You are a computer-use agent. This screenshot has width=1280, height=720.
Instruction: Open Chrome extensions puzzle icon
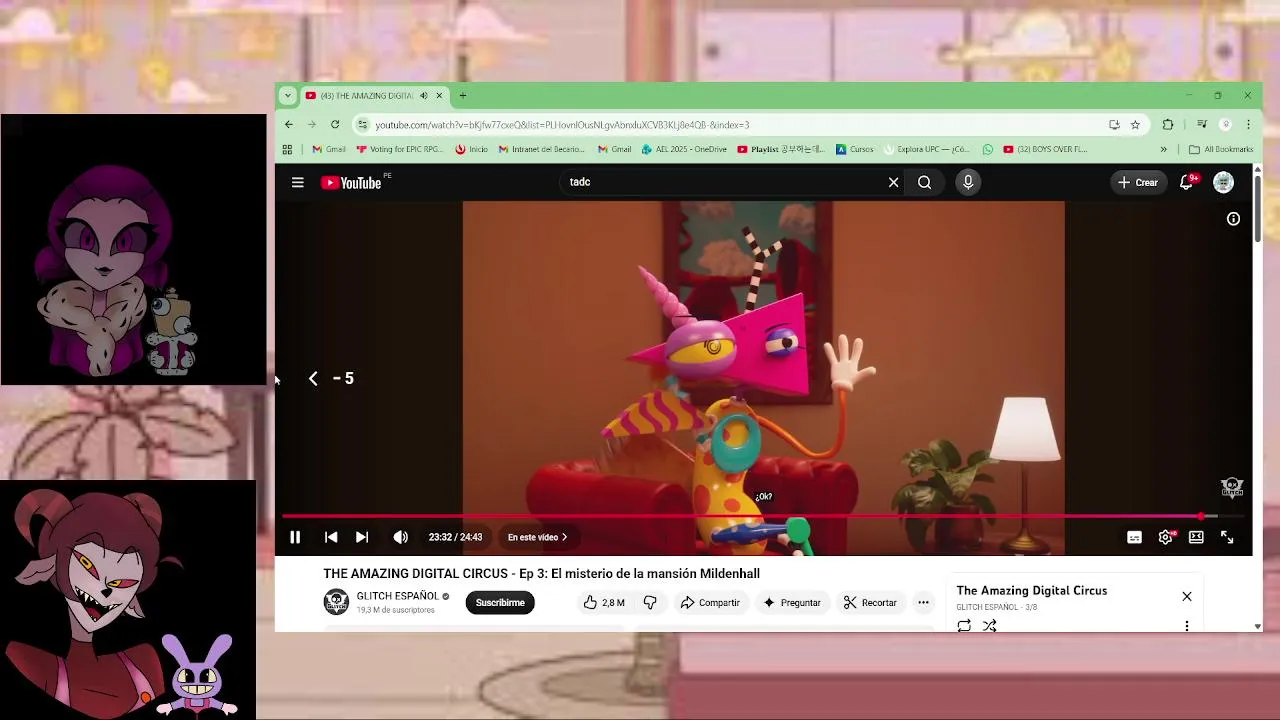1167,125
